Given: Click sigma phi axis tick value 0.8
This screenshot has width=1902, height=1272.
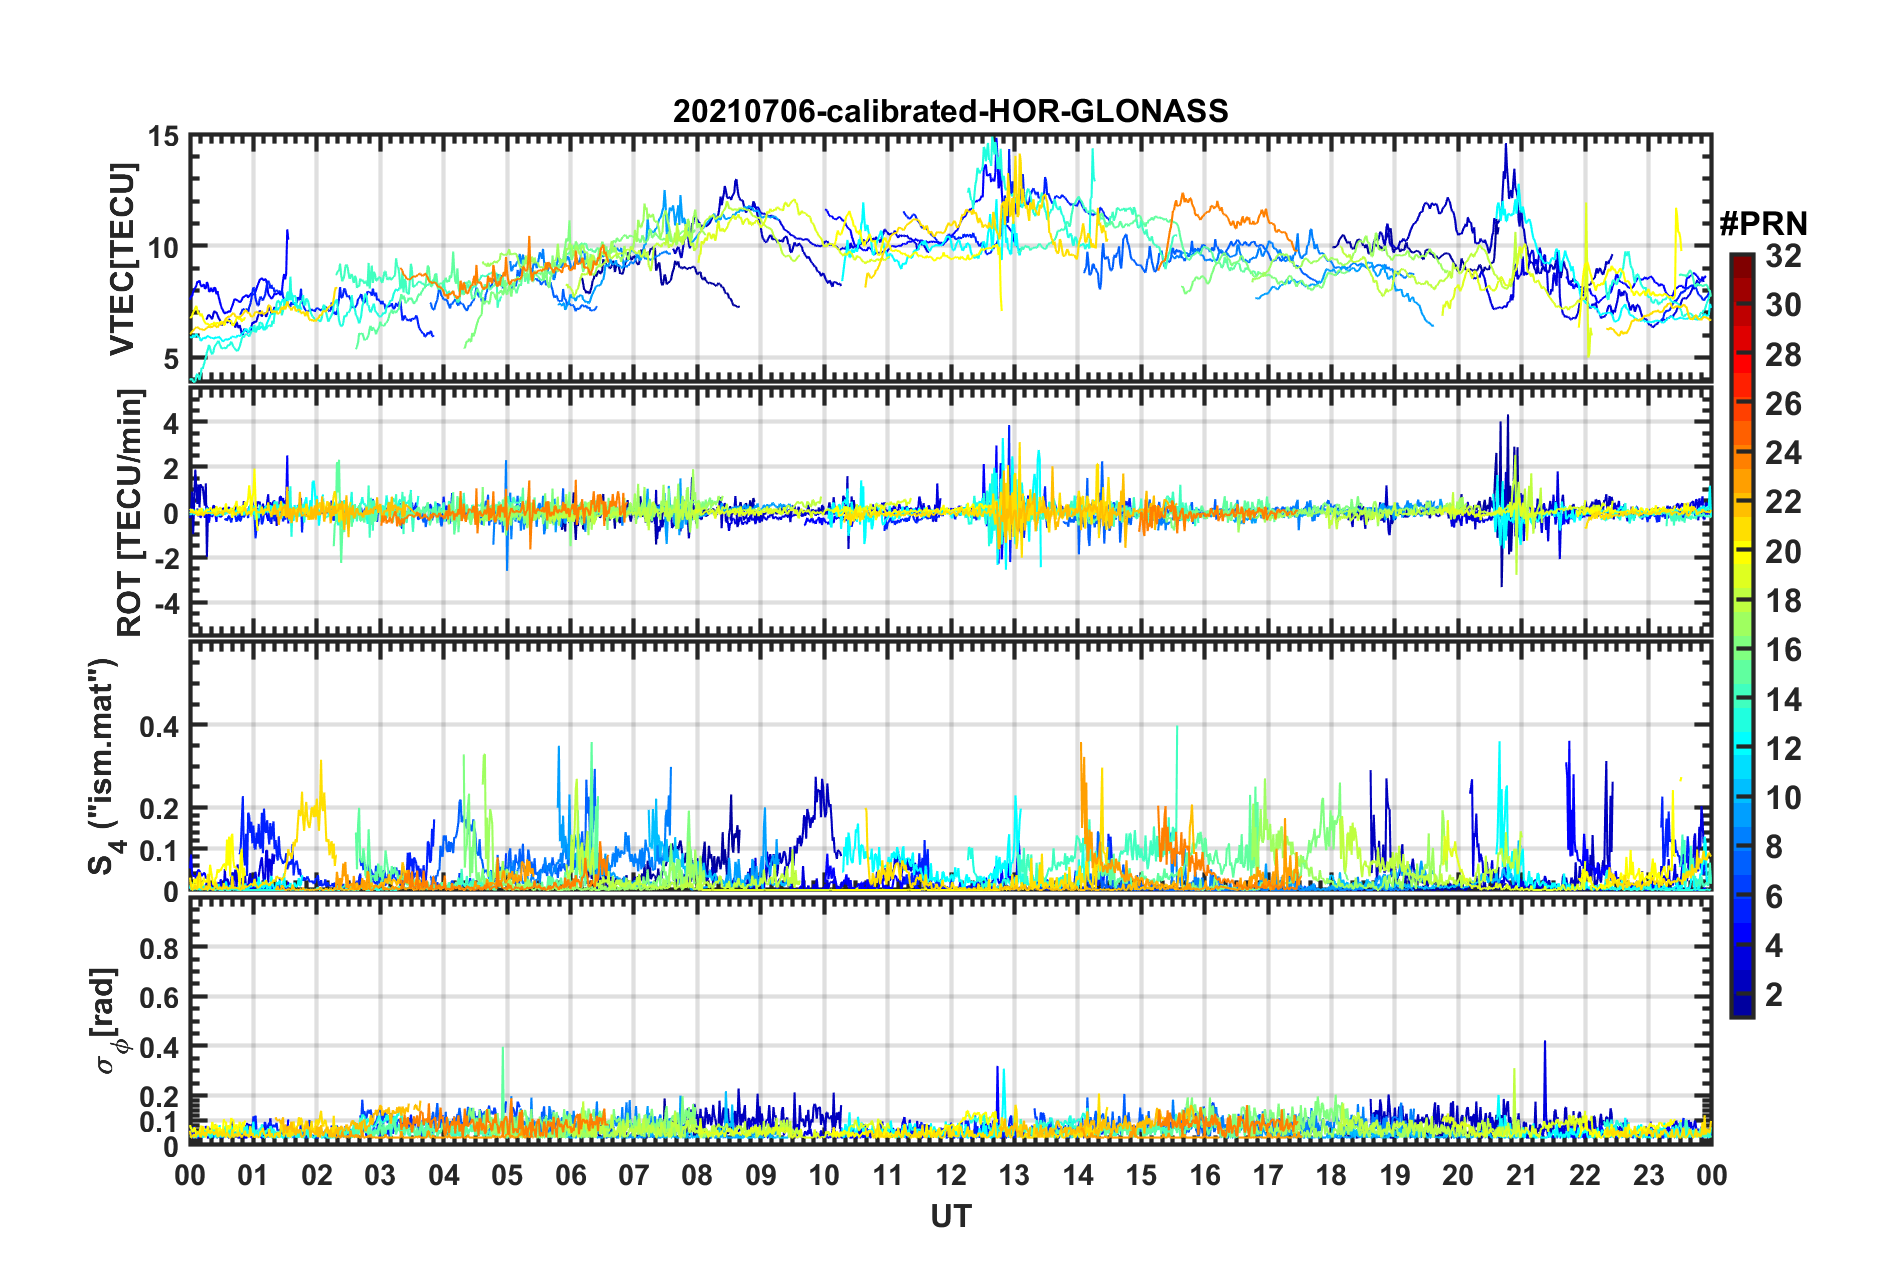Looking at the screenshot, I should click(x=159, y=947).
